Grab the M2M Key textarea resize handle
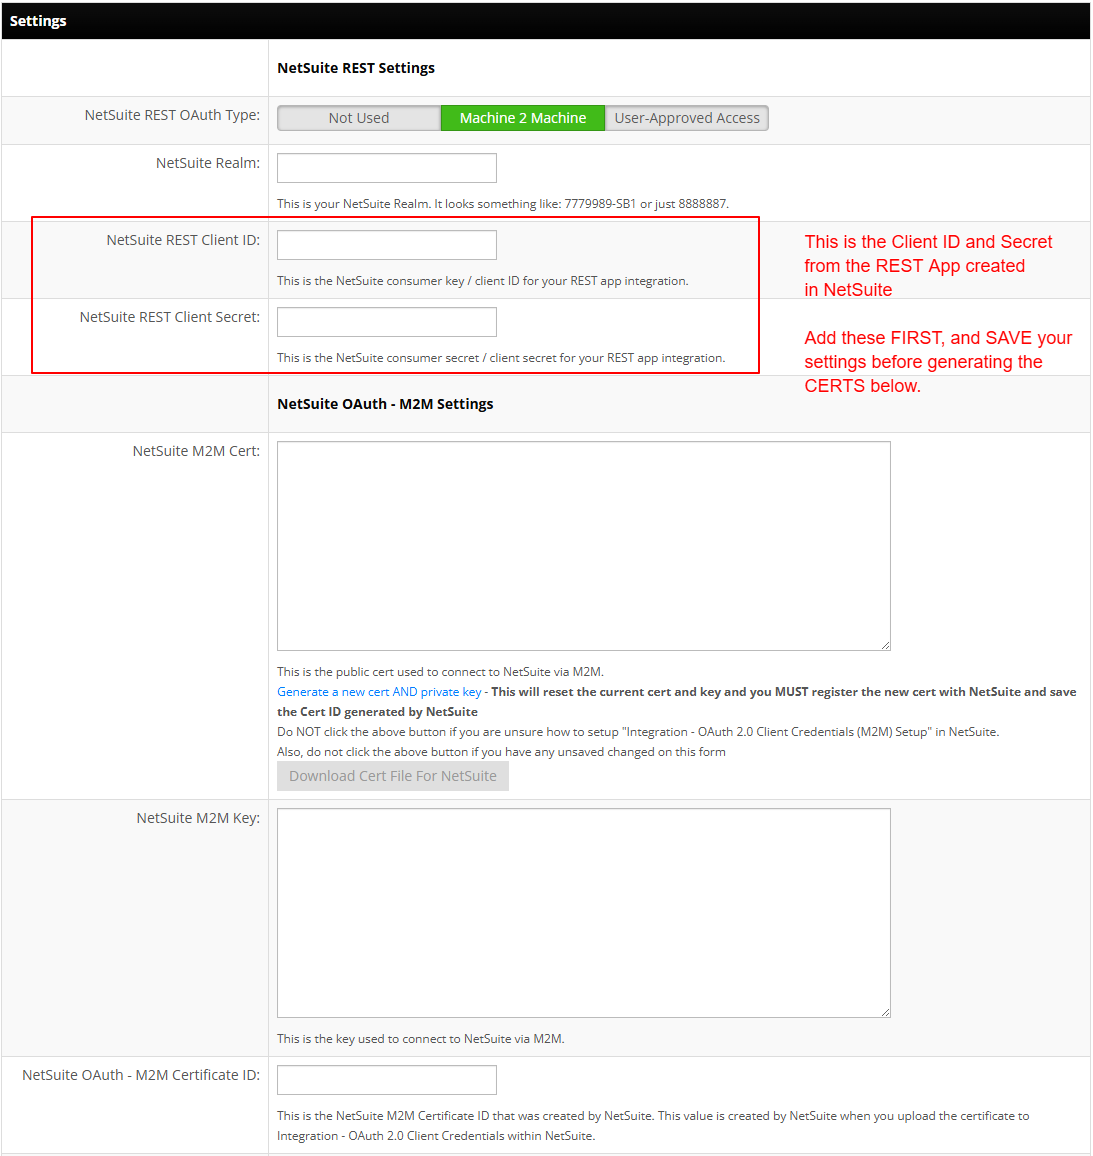 tap(885, 1013)
